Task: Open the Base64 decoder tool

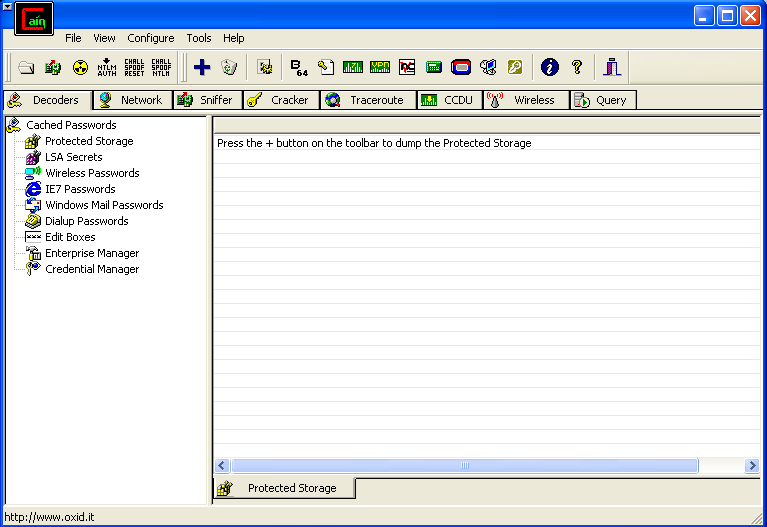Action: pyautogui.click(x=299, y=67)
